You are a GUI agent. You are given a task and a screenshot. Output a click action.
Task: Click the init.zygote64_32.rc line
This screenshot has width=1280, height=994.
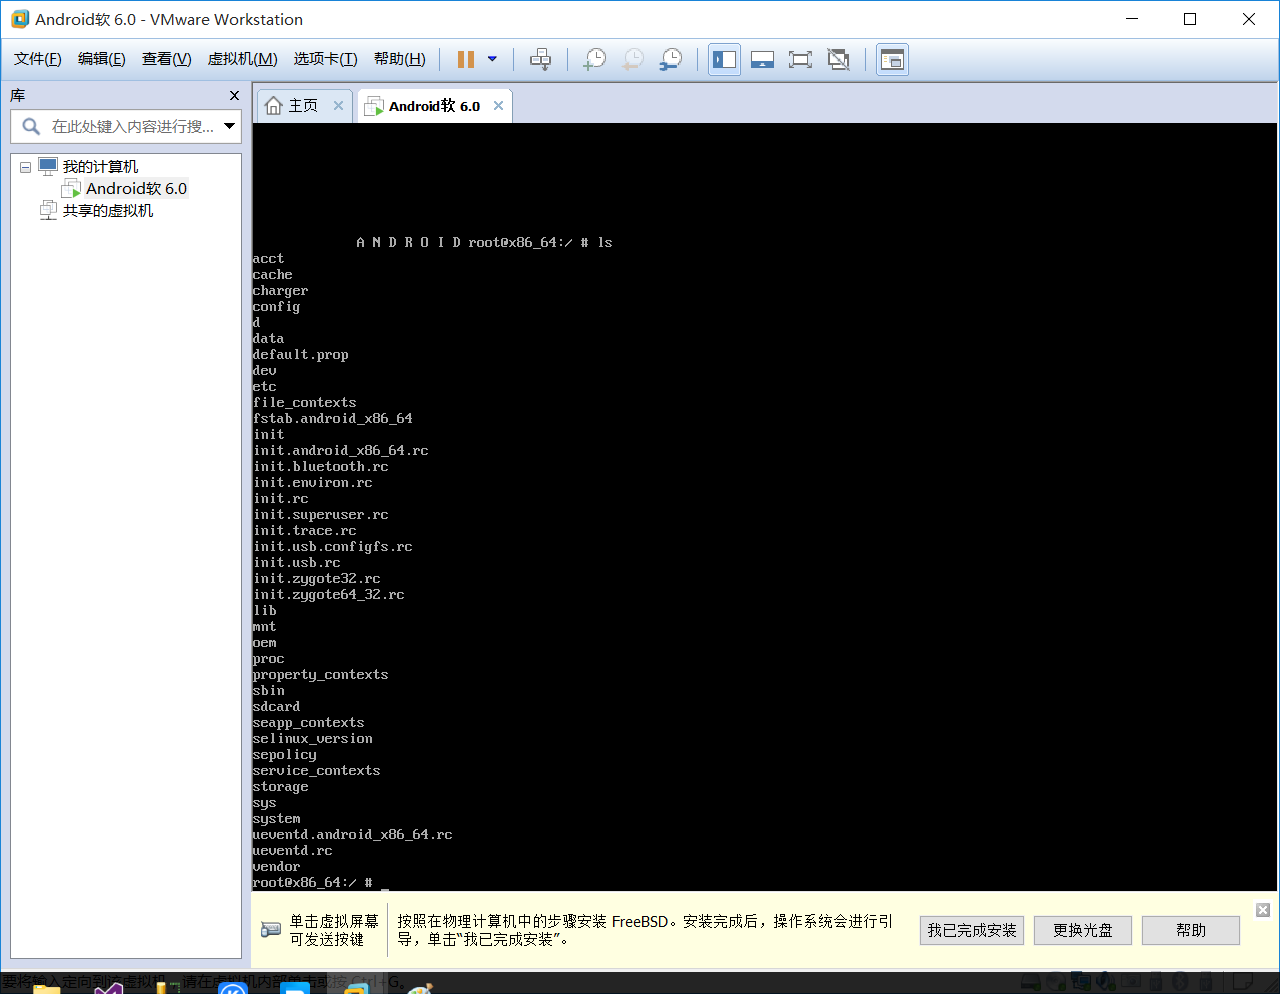(329, 594)
